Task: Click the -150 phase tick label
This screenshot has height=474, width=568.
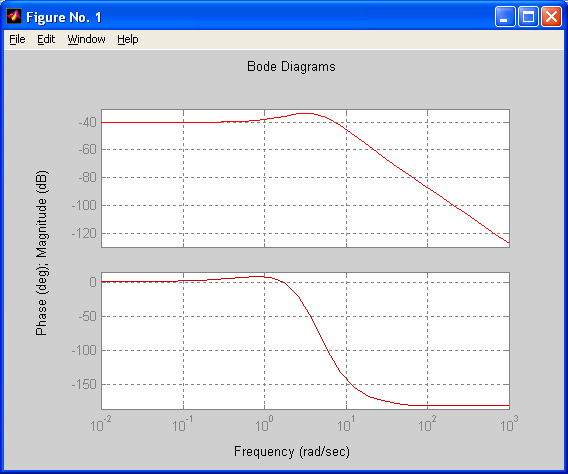Action: point(84,384)
